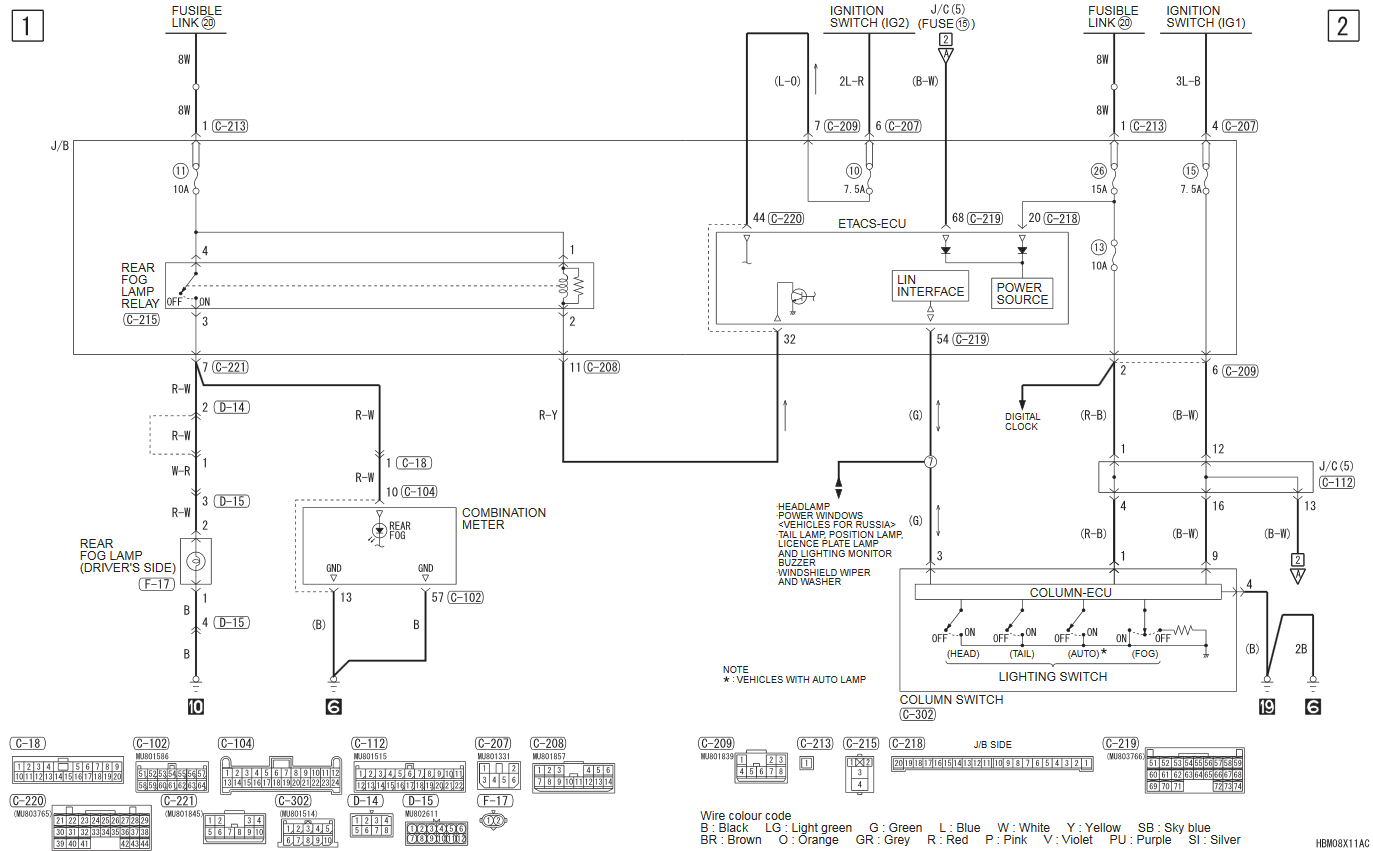Click the driver's side rear fog lamp bulb symbol
Viewport: 1373px width, 851px height.
tap(195, 561)
